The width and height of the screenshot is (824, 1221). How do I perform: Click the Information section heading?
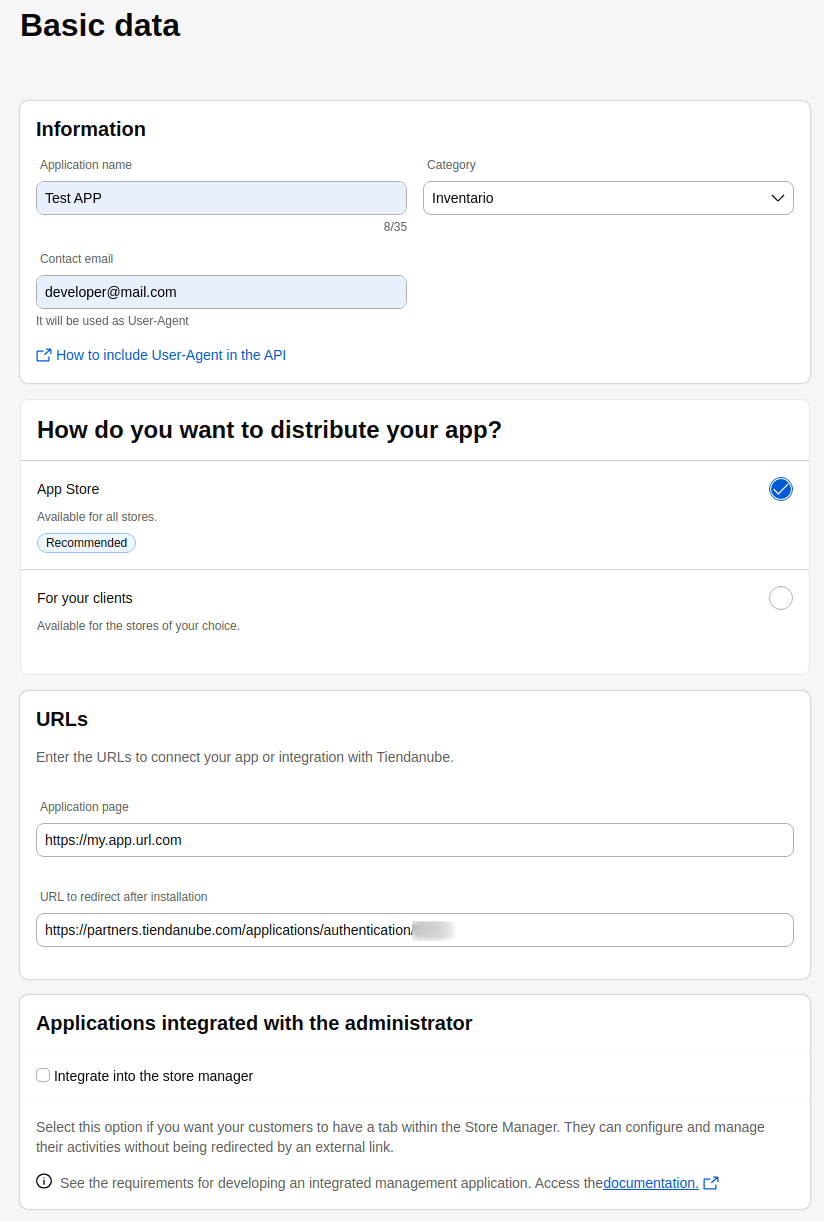click(x=90, y=129)
